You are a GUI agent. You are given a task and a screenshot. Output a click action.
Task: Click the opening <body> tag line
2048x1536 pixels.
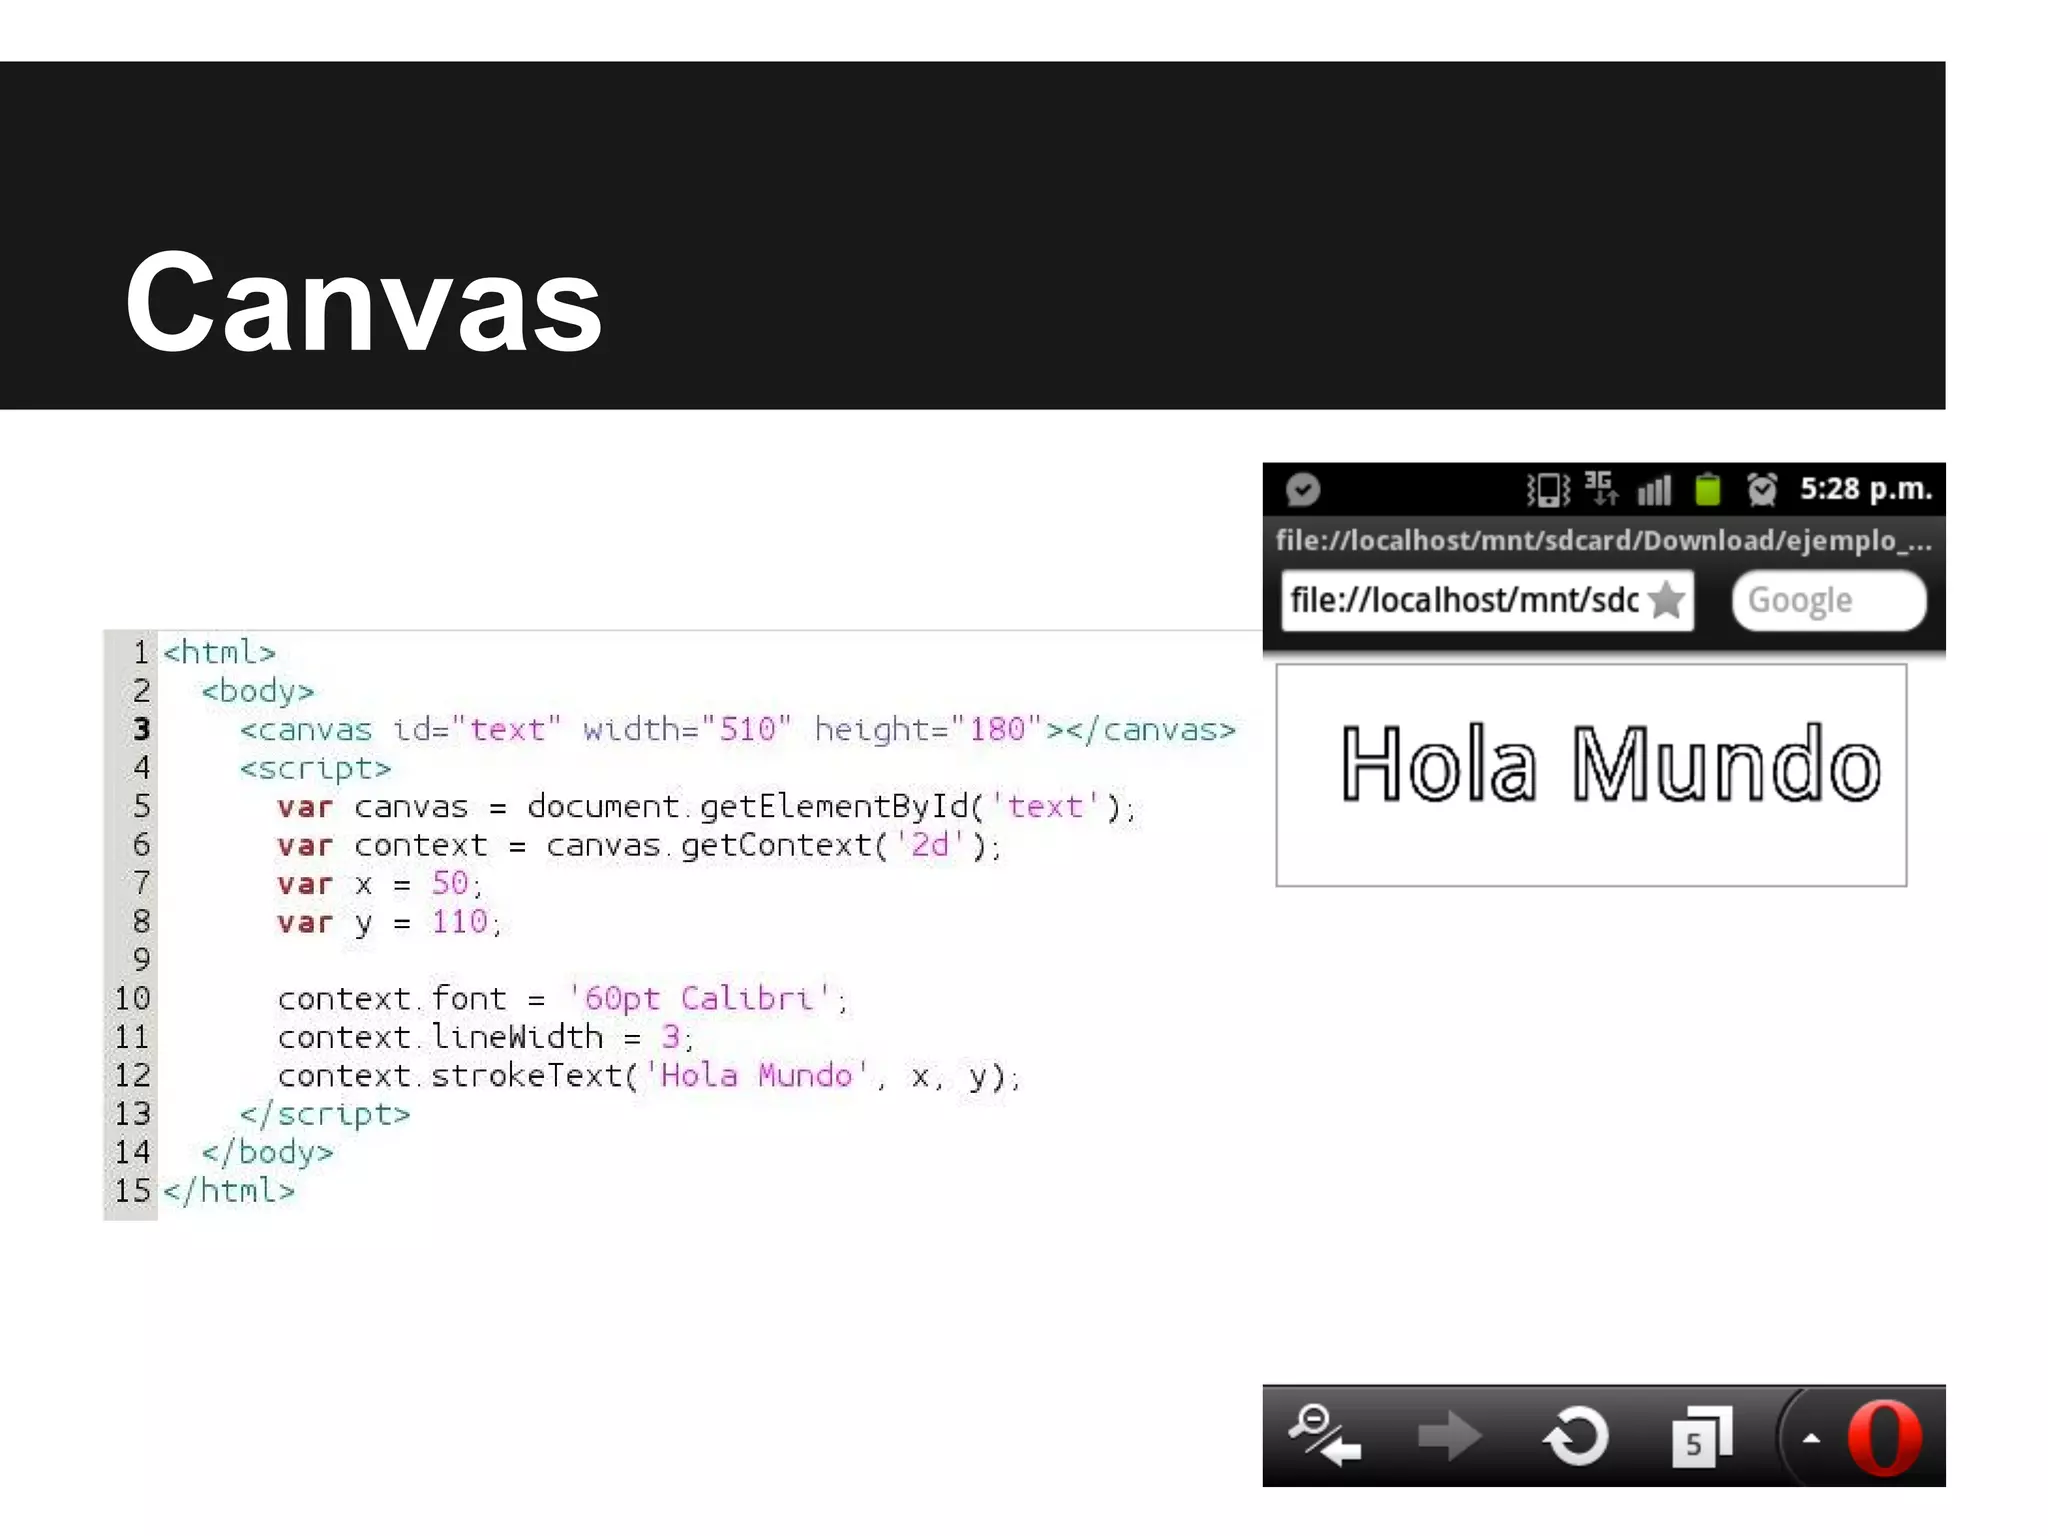point(258,691)
